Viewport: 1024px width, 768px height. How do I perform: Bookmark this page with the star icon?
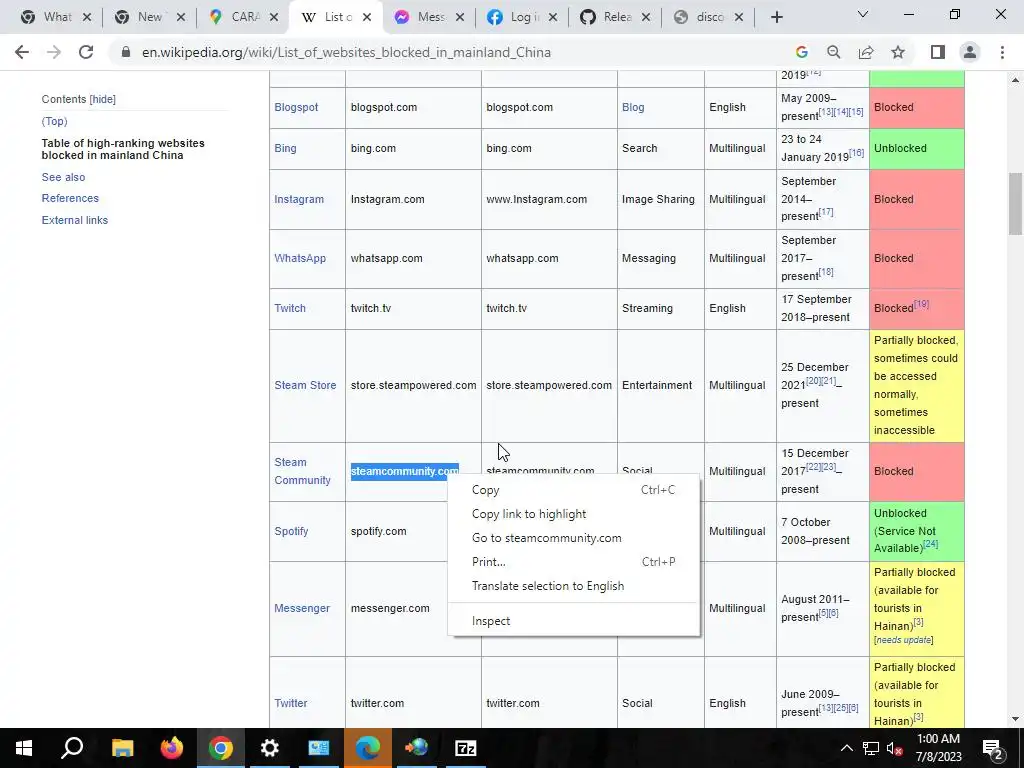[x=898, y=52]
